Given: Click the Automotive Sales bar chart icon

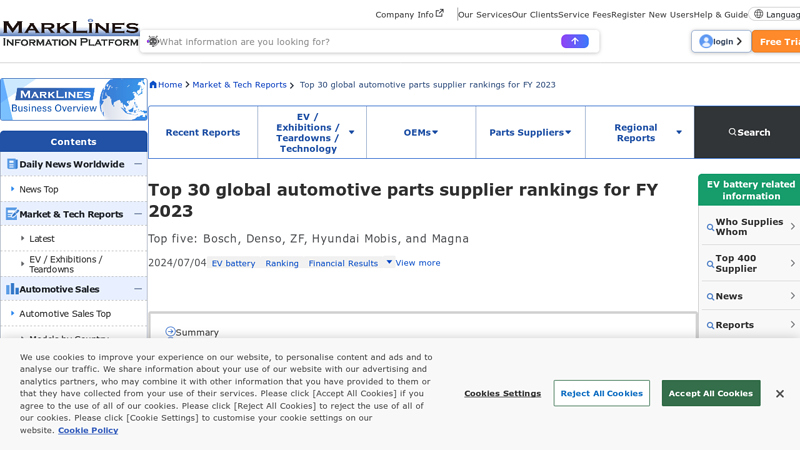Looking at the screenshot, I should click(x=12, y=289).
